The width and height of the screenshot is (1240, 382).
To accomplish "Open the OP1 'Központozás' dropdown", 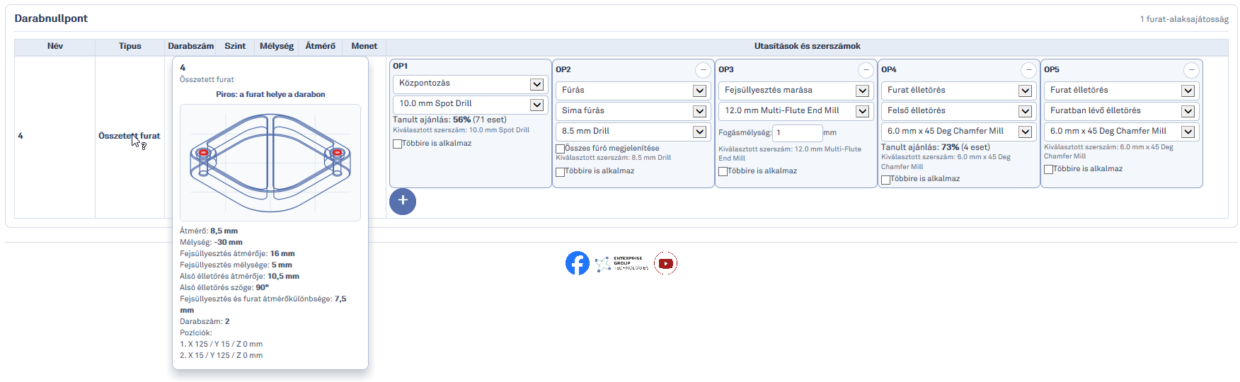I will coord(470,83).
